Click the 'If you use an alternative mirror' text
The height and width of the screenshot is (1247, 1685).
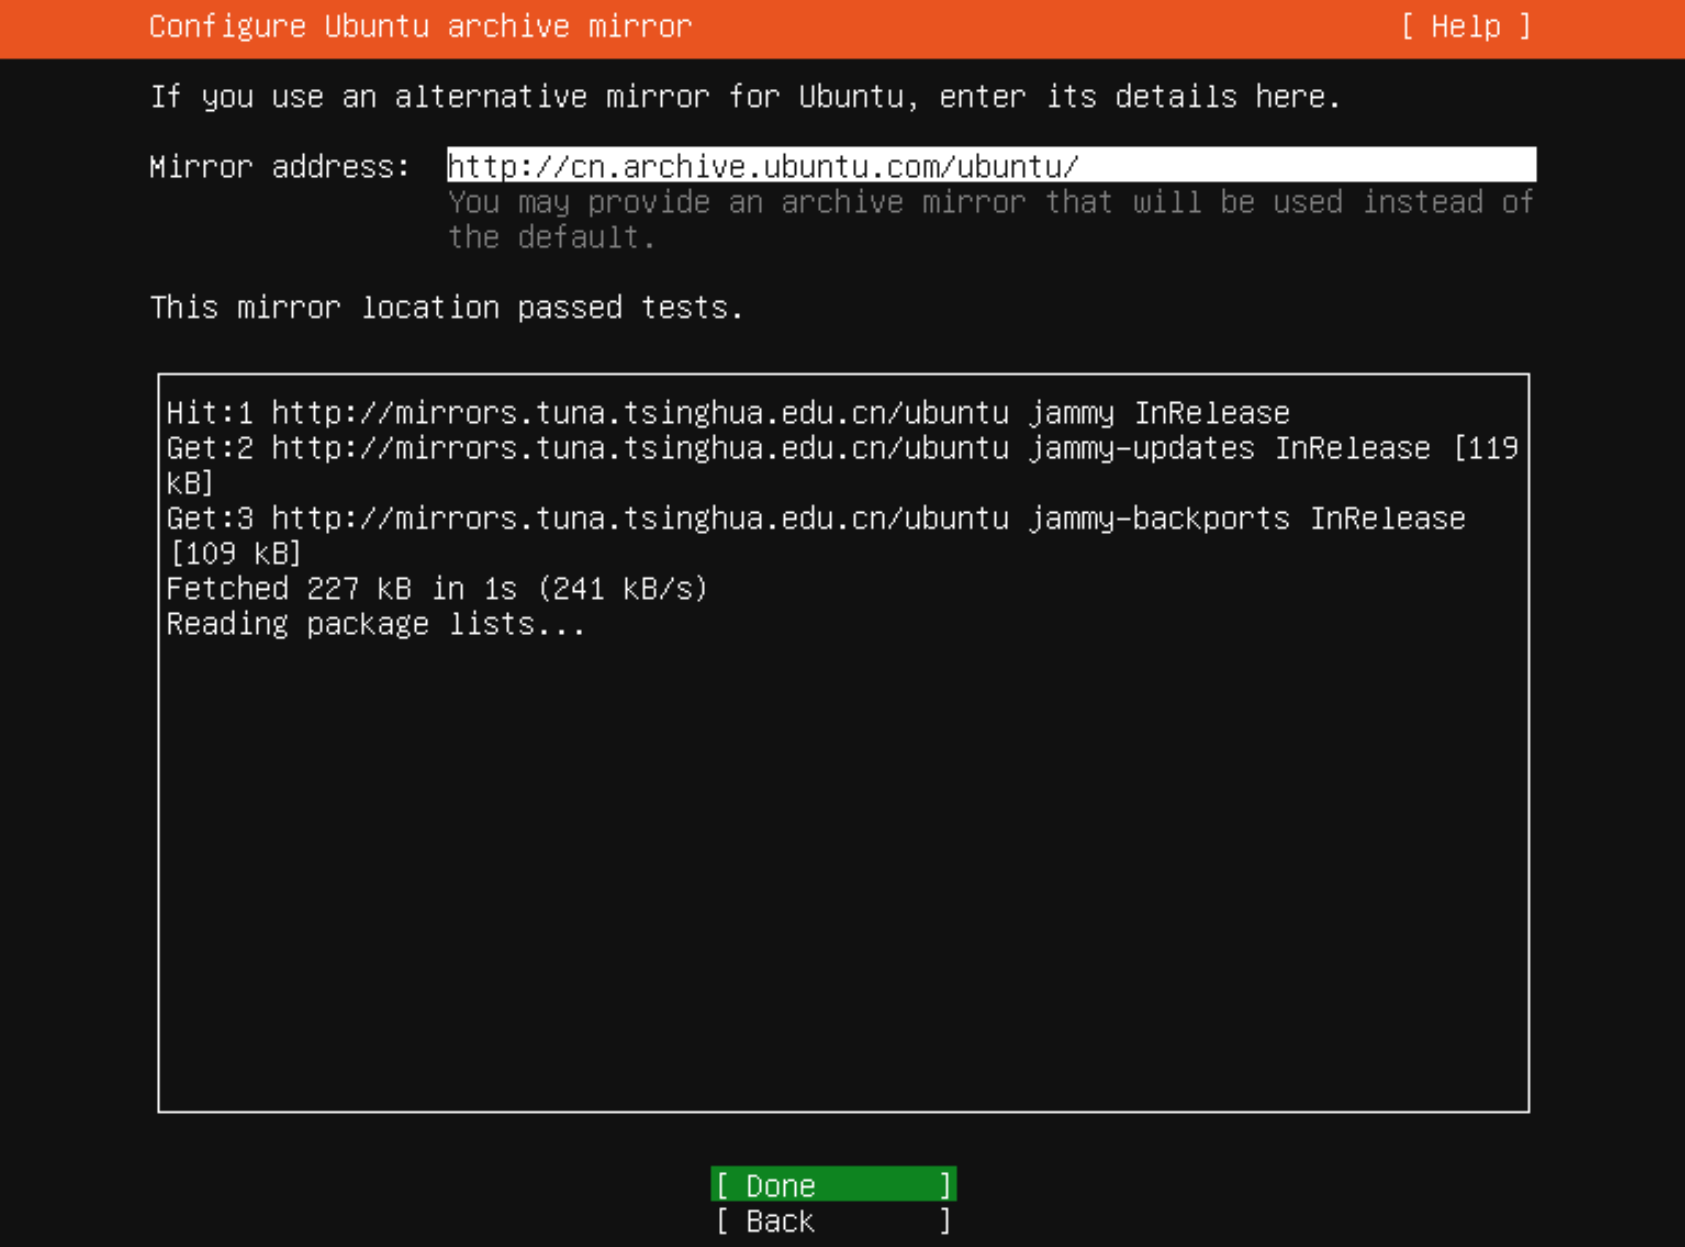744,97
